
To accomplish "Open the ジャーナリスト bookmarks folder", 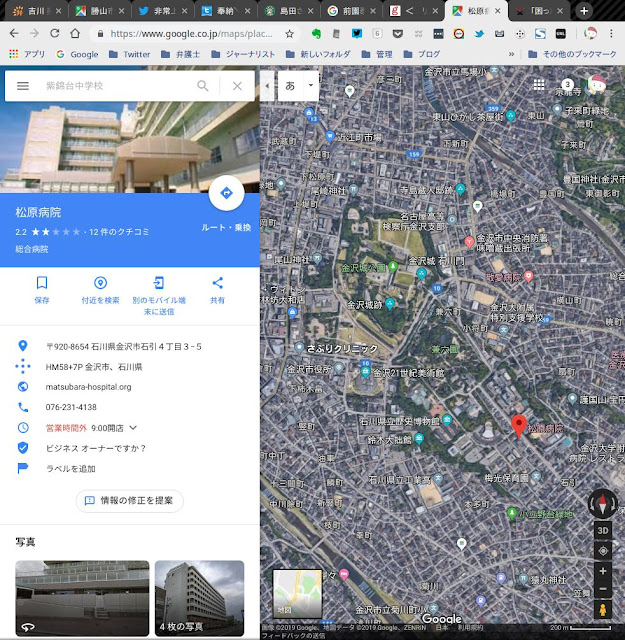I will [243, 54].
